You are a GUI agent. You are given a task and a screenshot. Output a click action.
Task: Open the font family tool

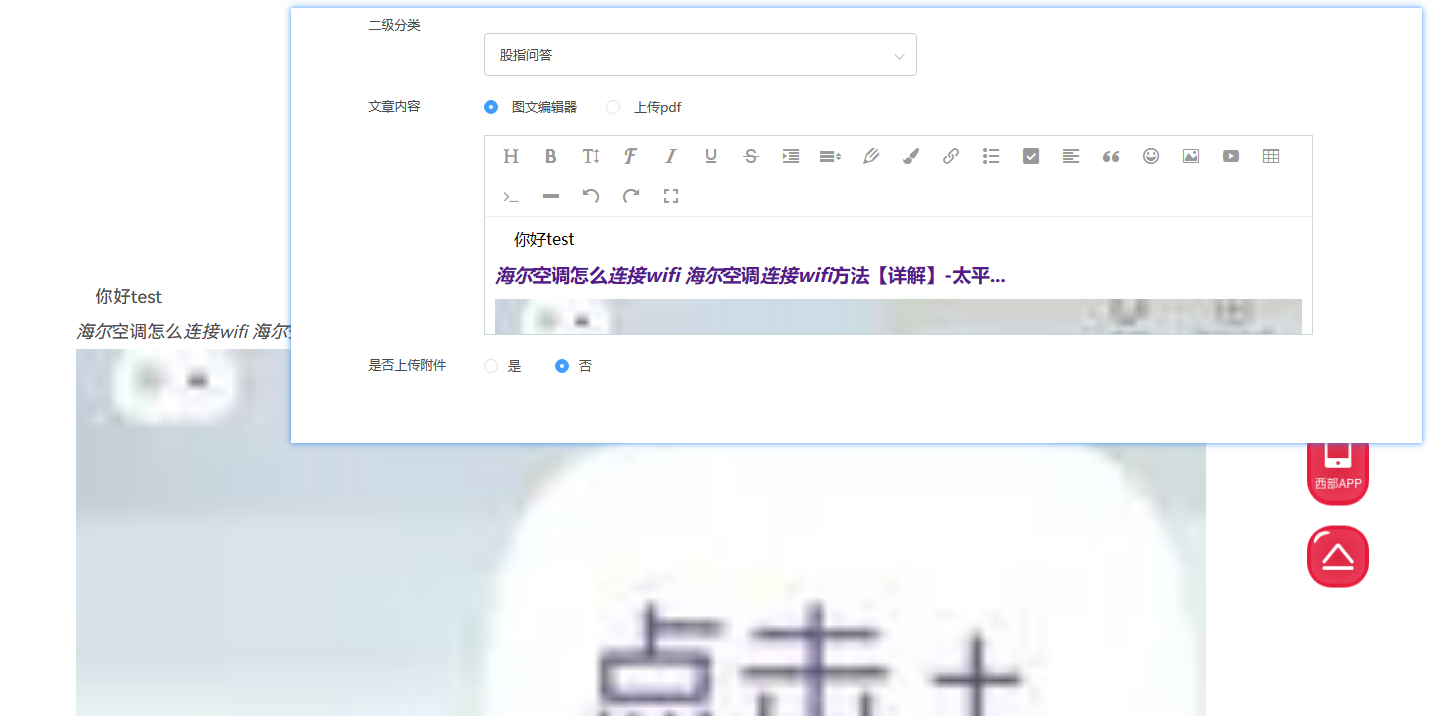631,156
